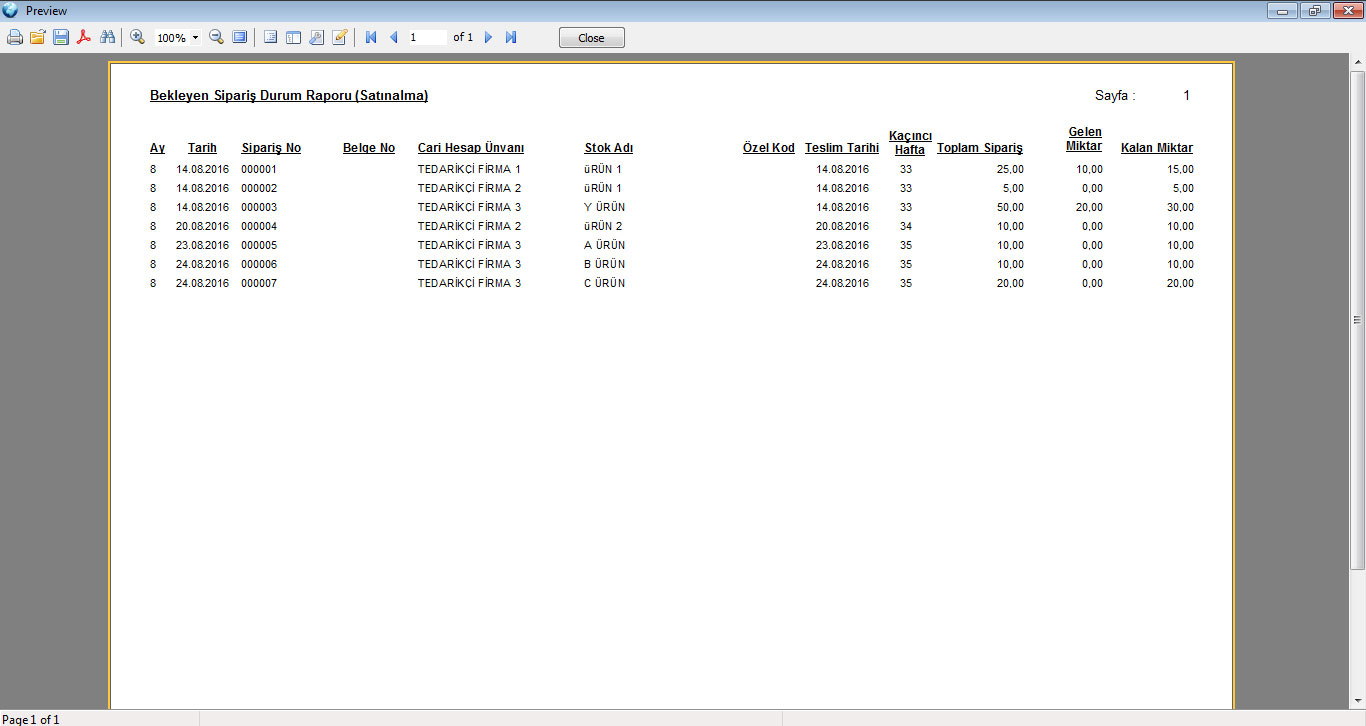Click stock name üRÜN 2
The image size is (1366, 726).
(x=604, y=226)
